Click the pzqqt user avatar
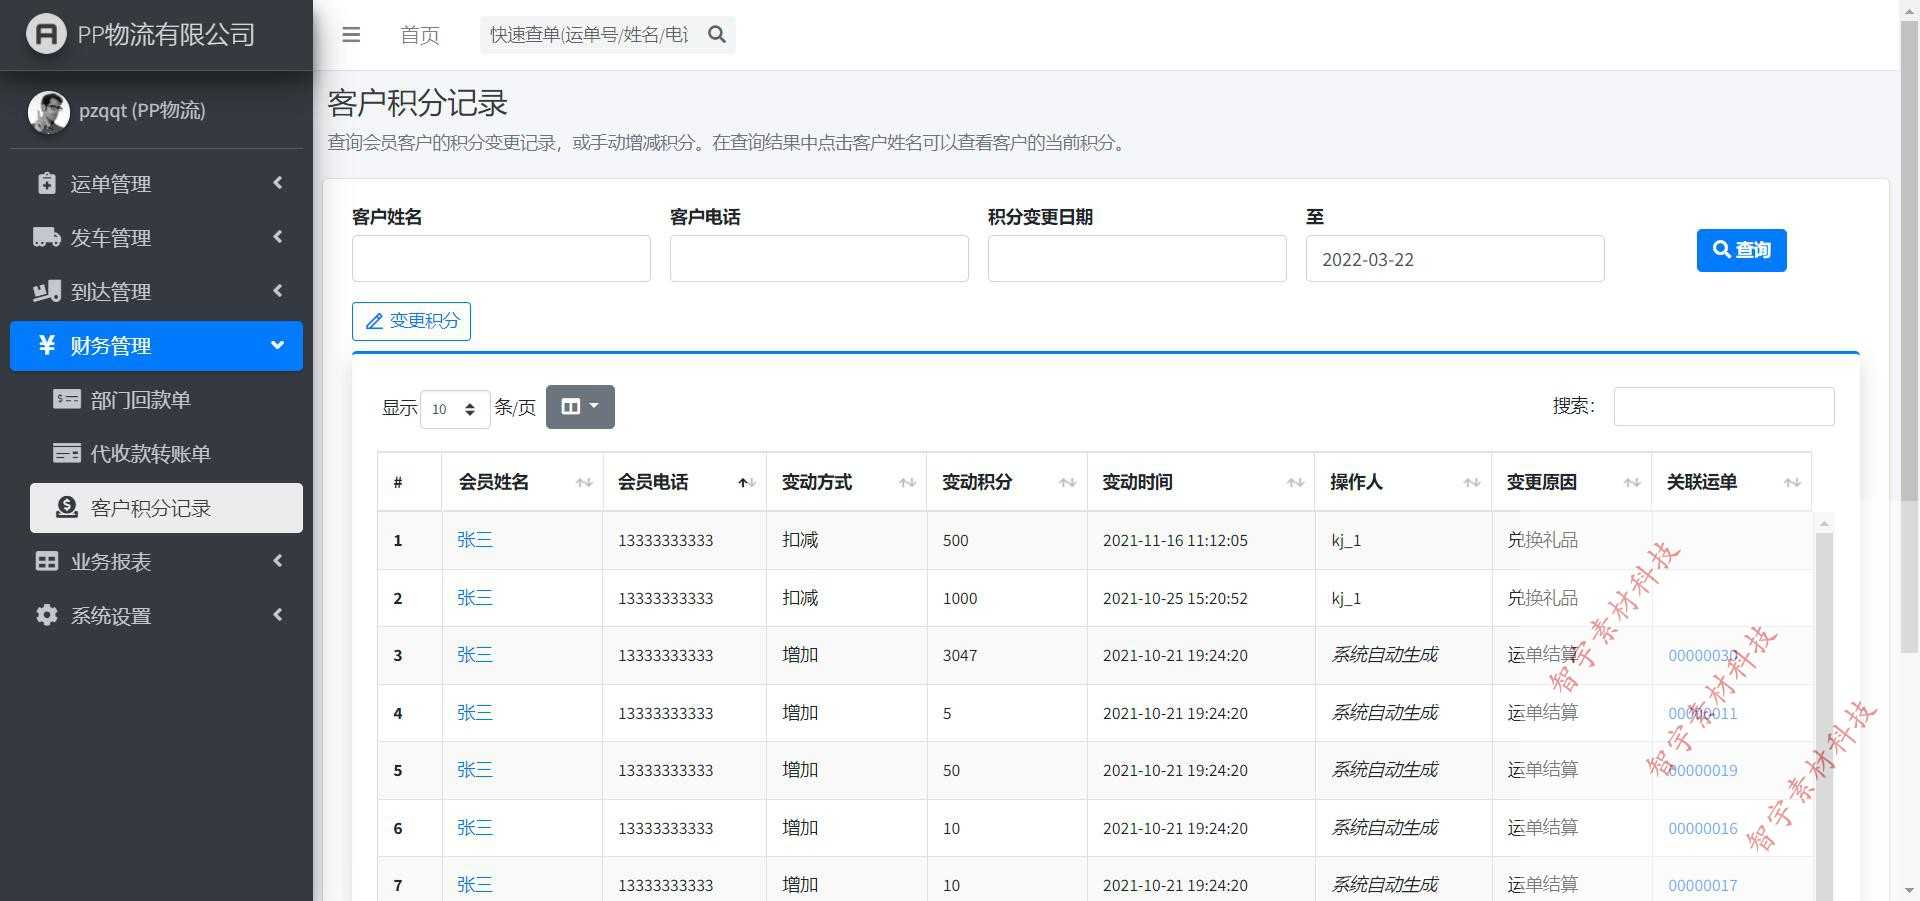This screenshot has height=901, width=1920. [48, 112]
